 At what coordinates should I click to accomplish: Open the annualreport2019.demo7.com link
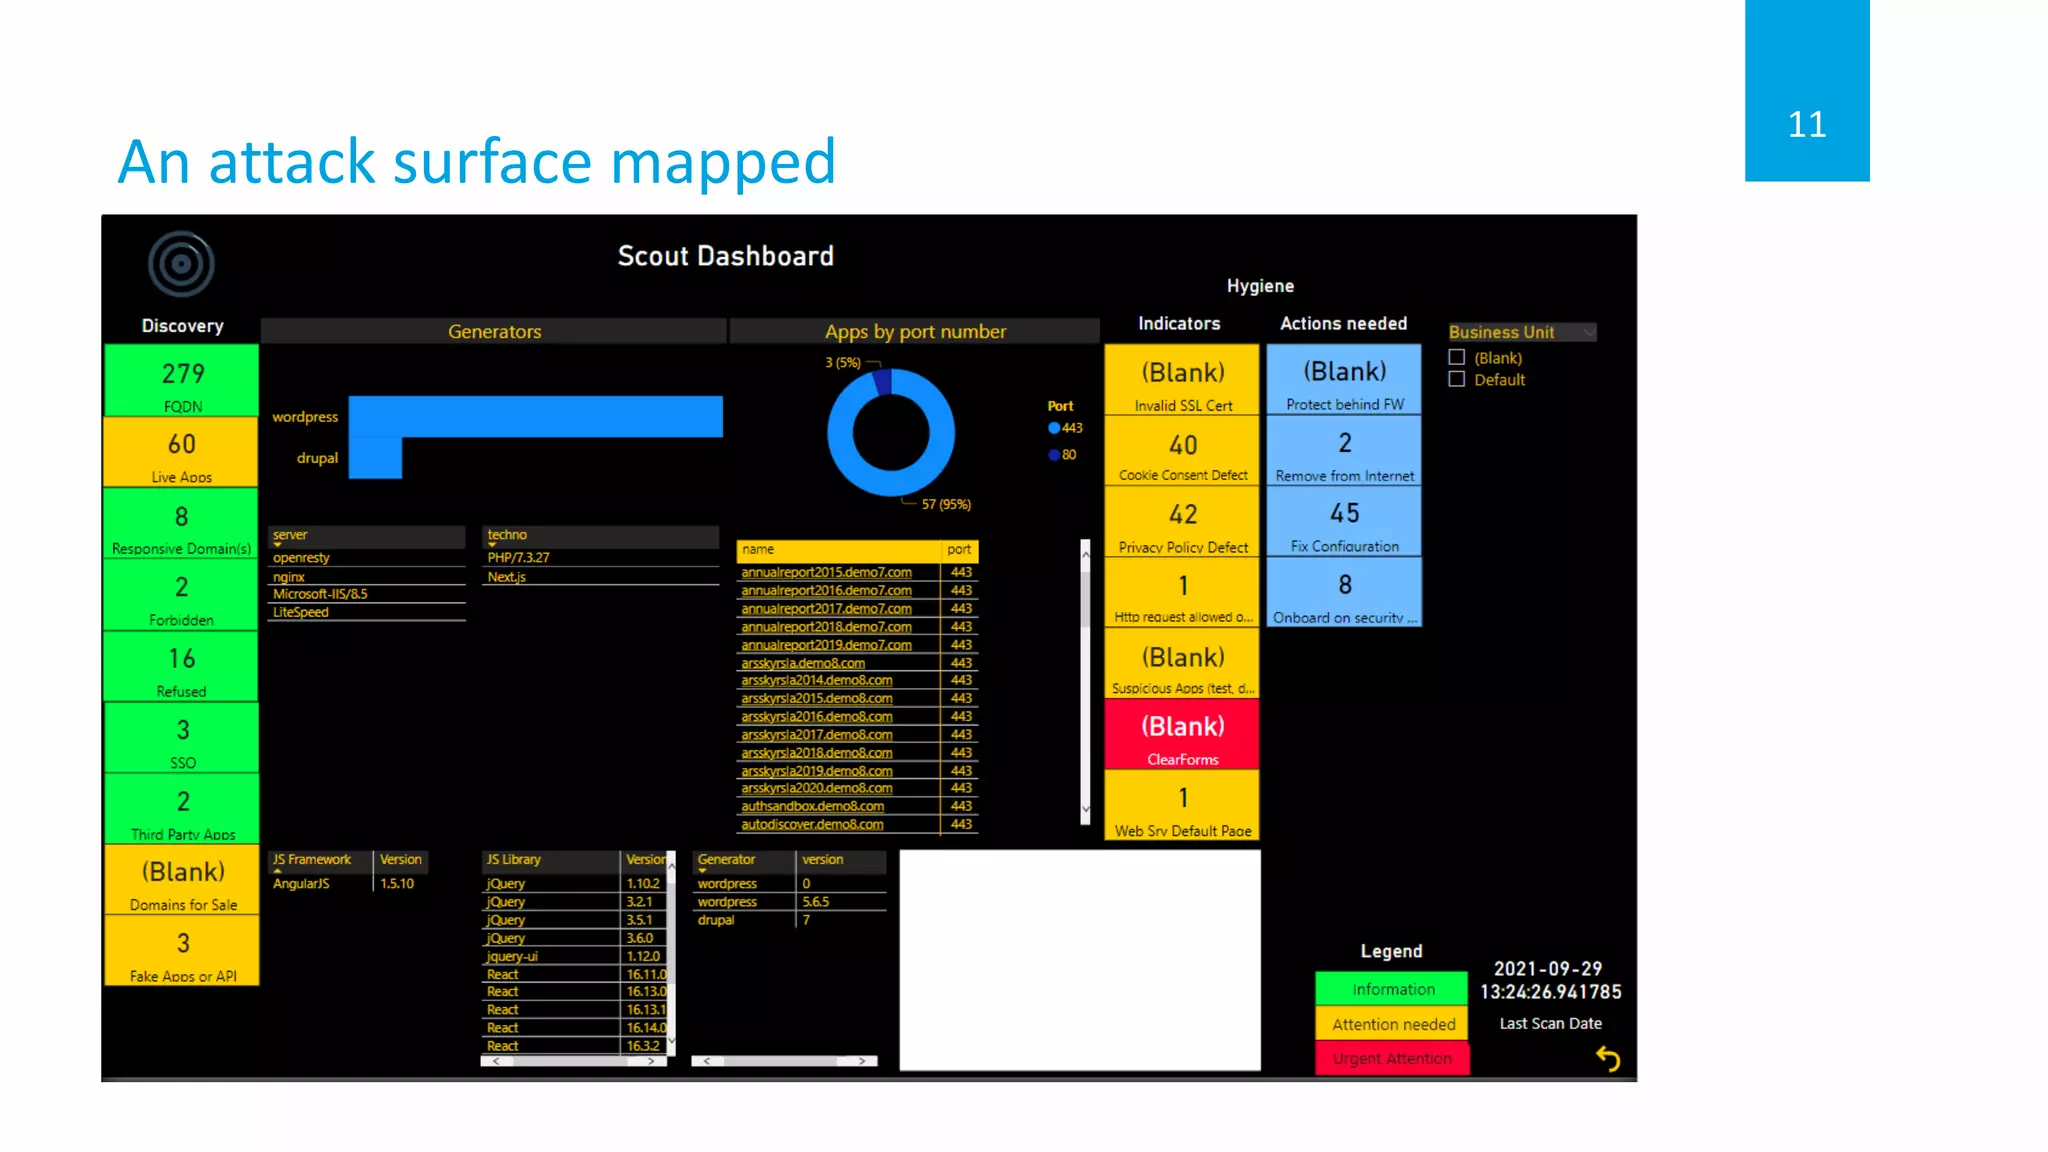coord(826,645)
